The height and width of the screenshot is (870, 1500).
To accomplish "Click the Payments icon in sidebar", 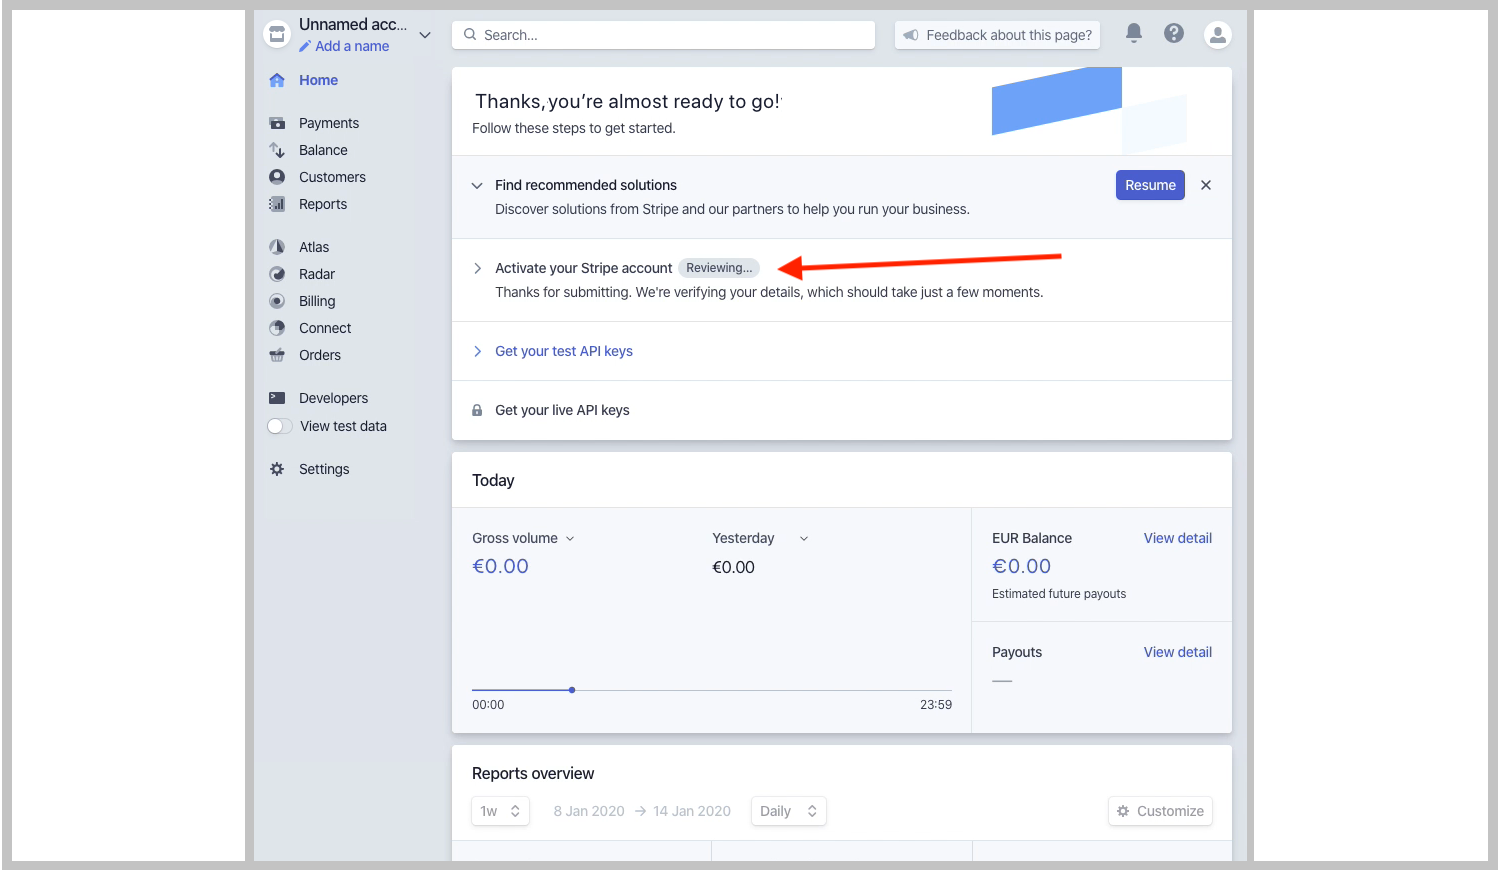I will point(277,123).
